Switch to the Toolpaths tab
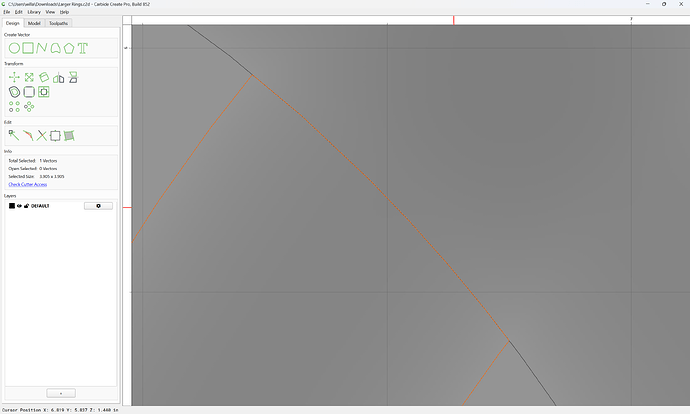The image size is (690, 414). coord(58,23)
